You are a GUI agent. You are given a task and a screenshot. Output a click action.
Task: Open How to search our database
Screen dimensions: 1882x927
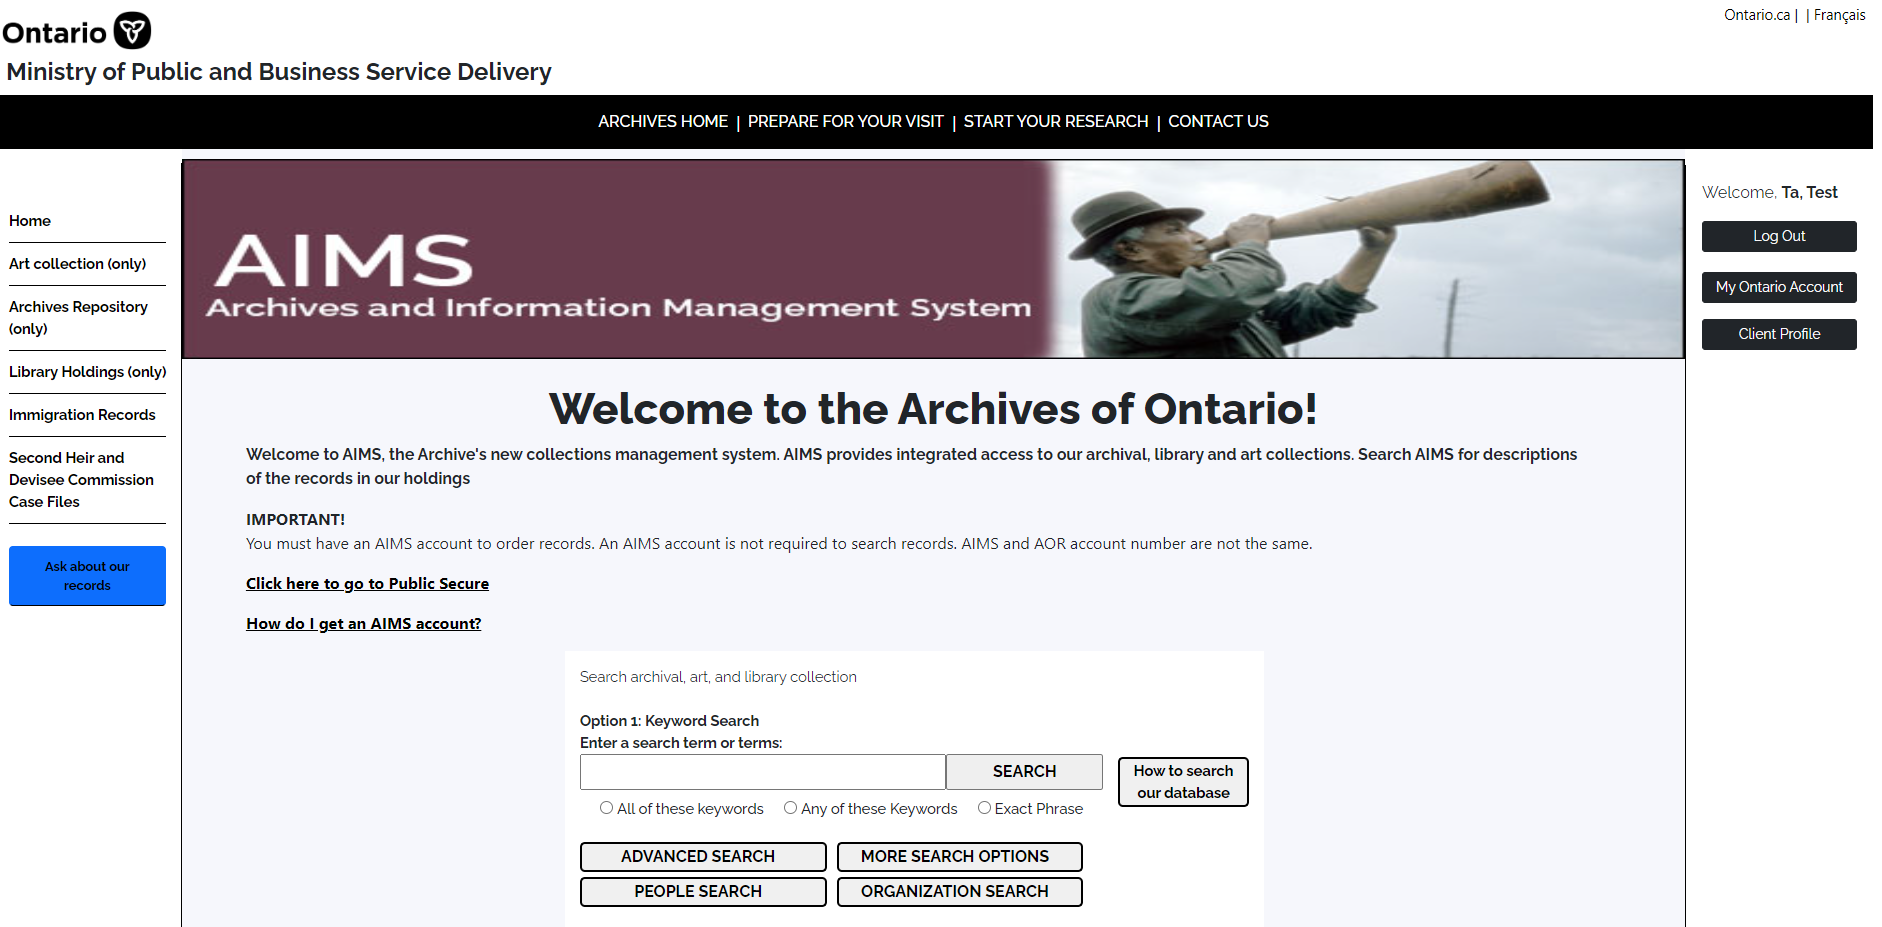[x=1183, y=782]
